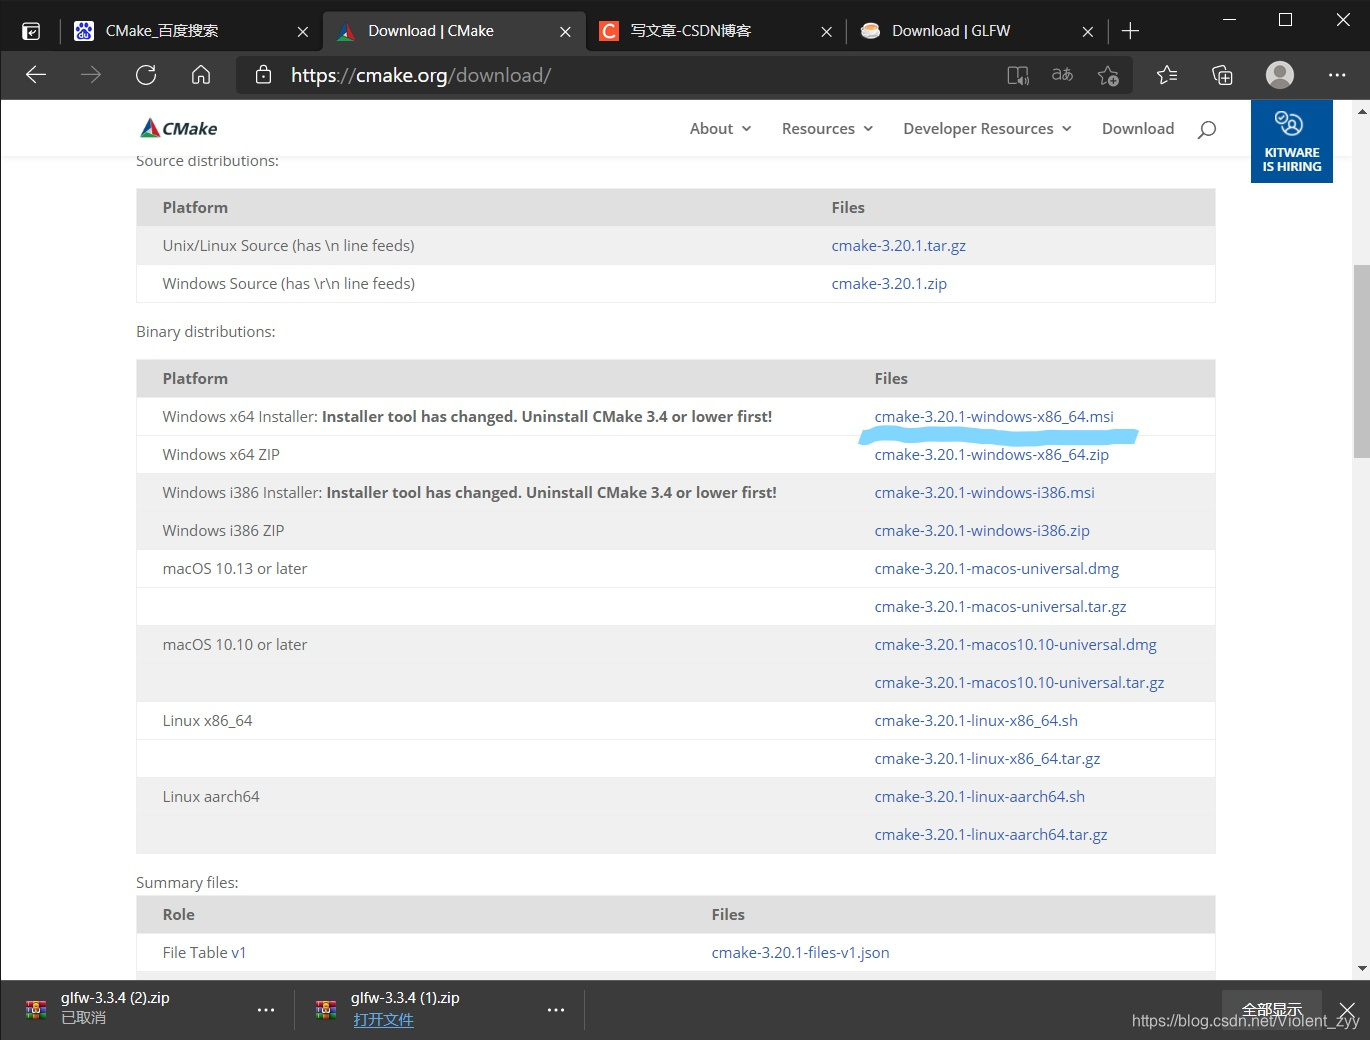The width and height of the screenshot is (1370, 1040).
Task: Open the browser home page
Action: pos(201,75)
